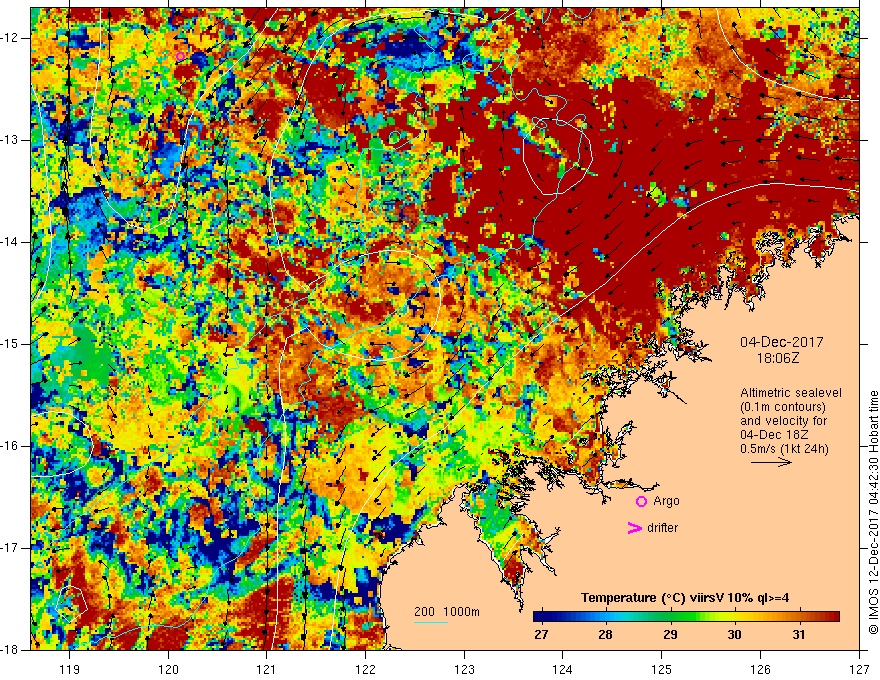880x680 pixels.
Task: Click the magenta drifter marker in the legend
Action: click(x=635, y=528)
